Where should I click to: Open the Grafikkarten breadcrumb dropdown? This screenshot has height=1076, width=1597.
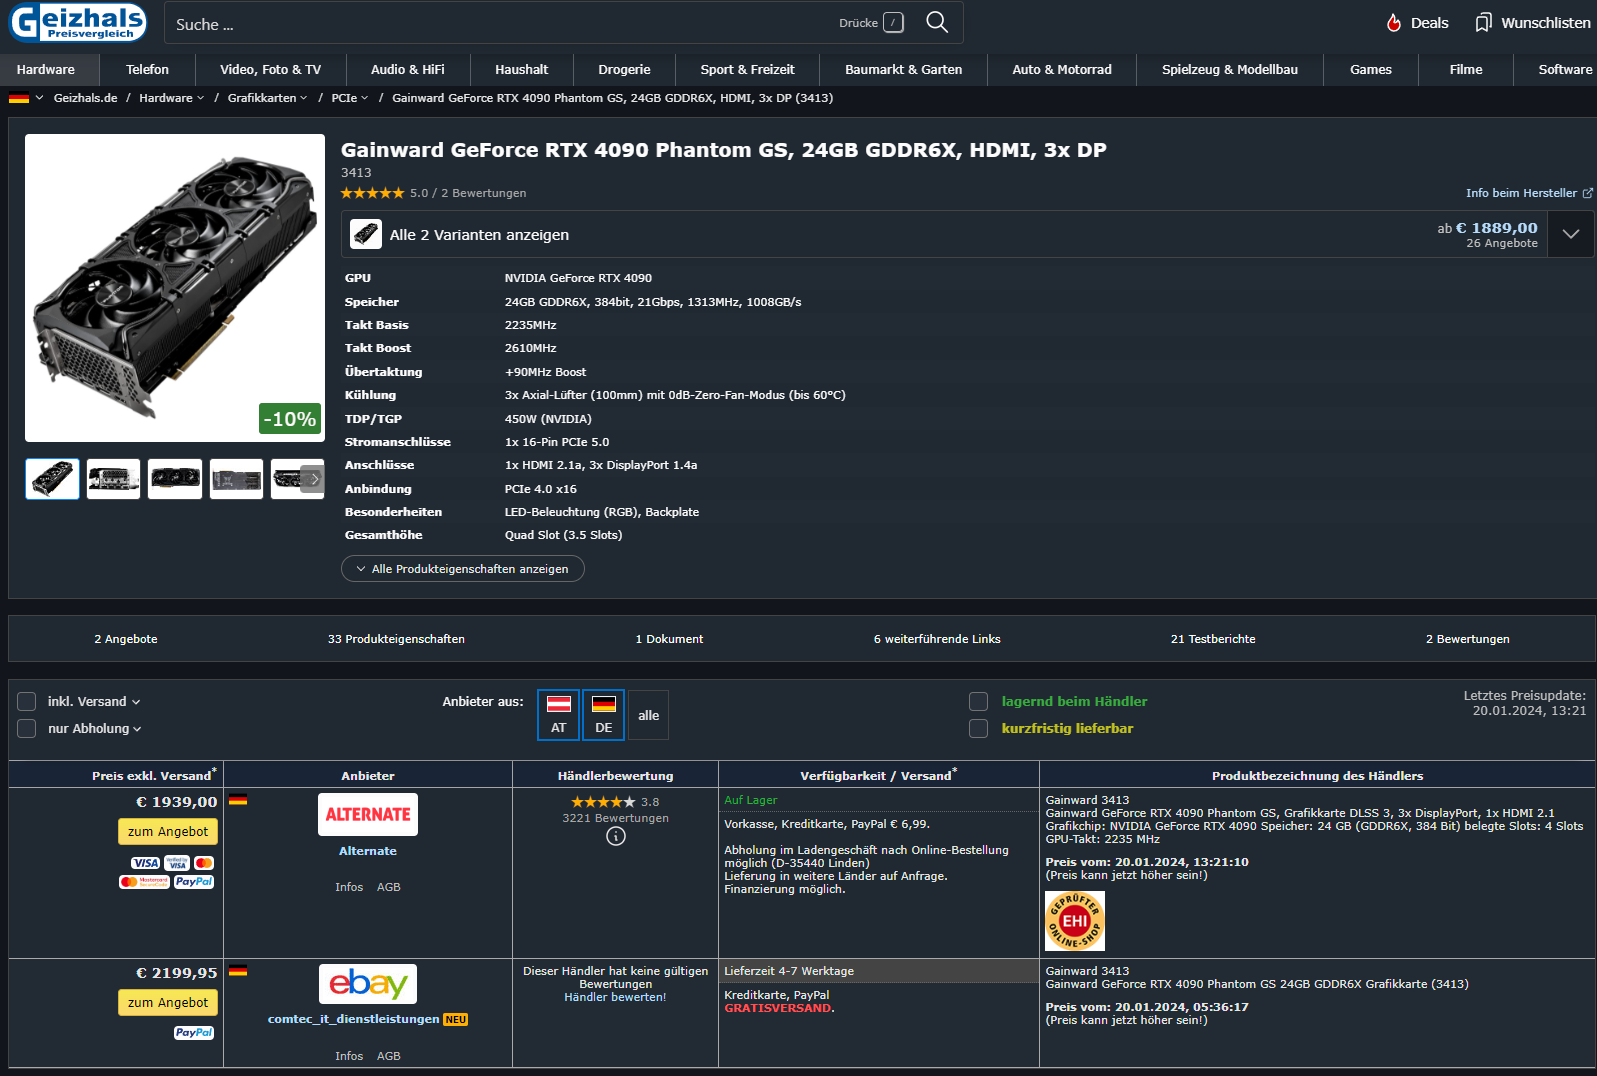tap(268, 98)
